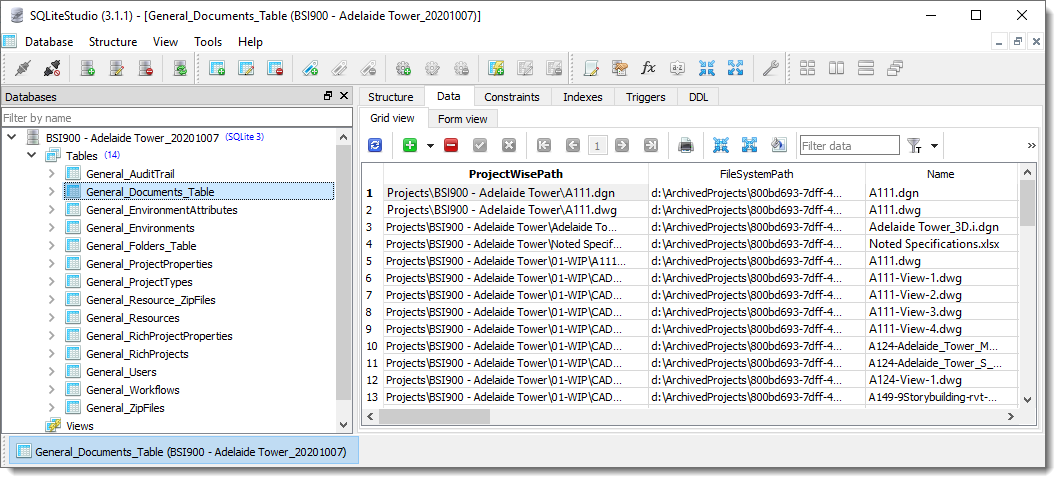Screen dimensions: 1061x483
Task: Switch to the Indexes tab
Action: (583, 97)
